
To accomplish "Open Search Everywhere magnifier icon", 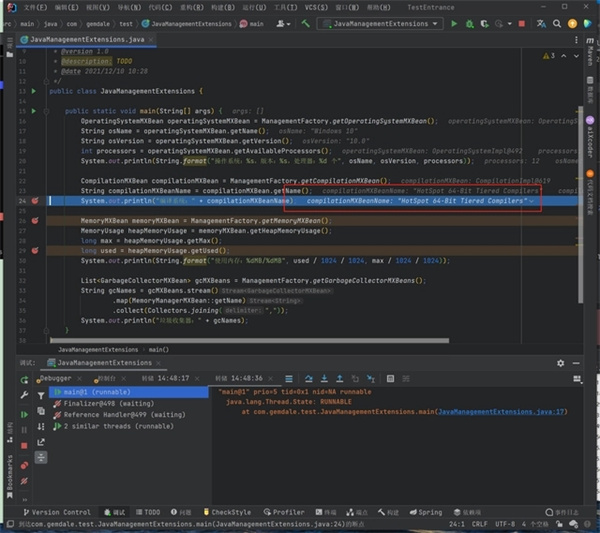I will (557, 24).
